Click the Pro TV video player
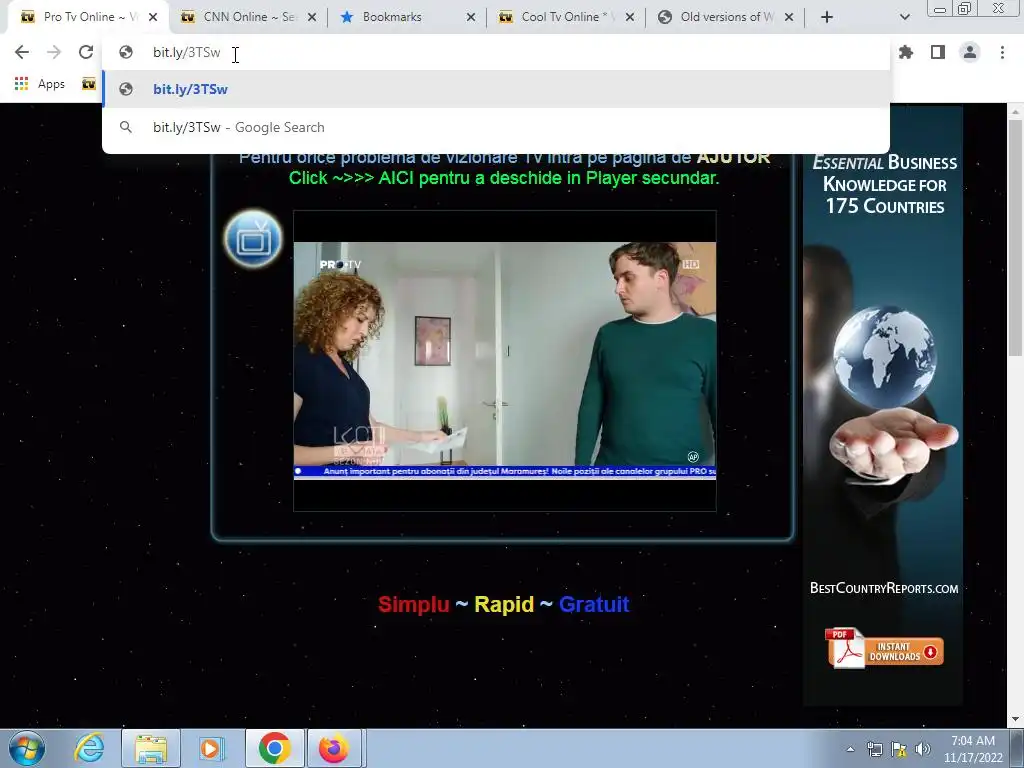This screenshot has width=1024, height=768. 505,361
